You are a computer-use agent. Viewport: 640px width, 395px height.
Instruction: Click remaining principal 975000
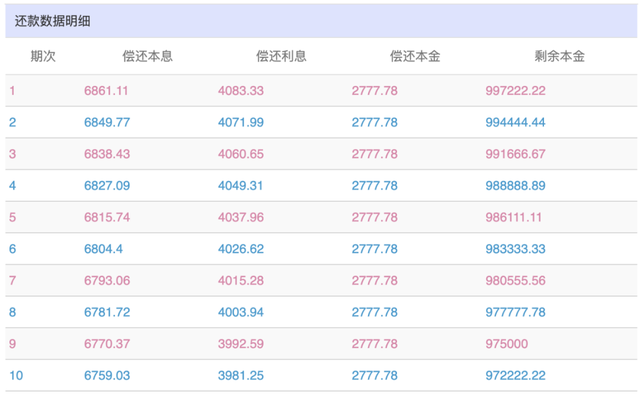click(507, 344)
